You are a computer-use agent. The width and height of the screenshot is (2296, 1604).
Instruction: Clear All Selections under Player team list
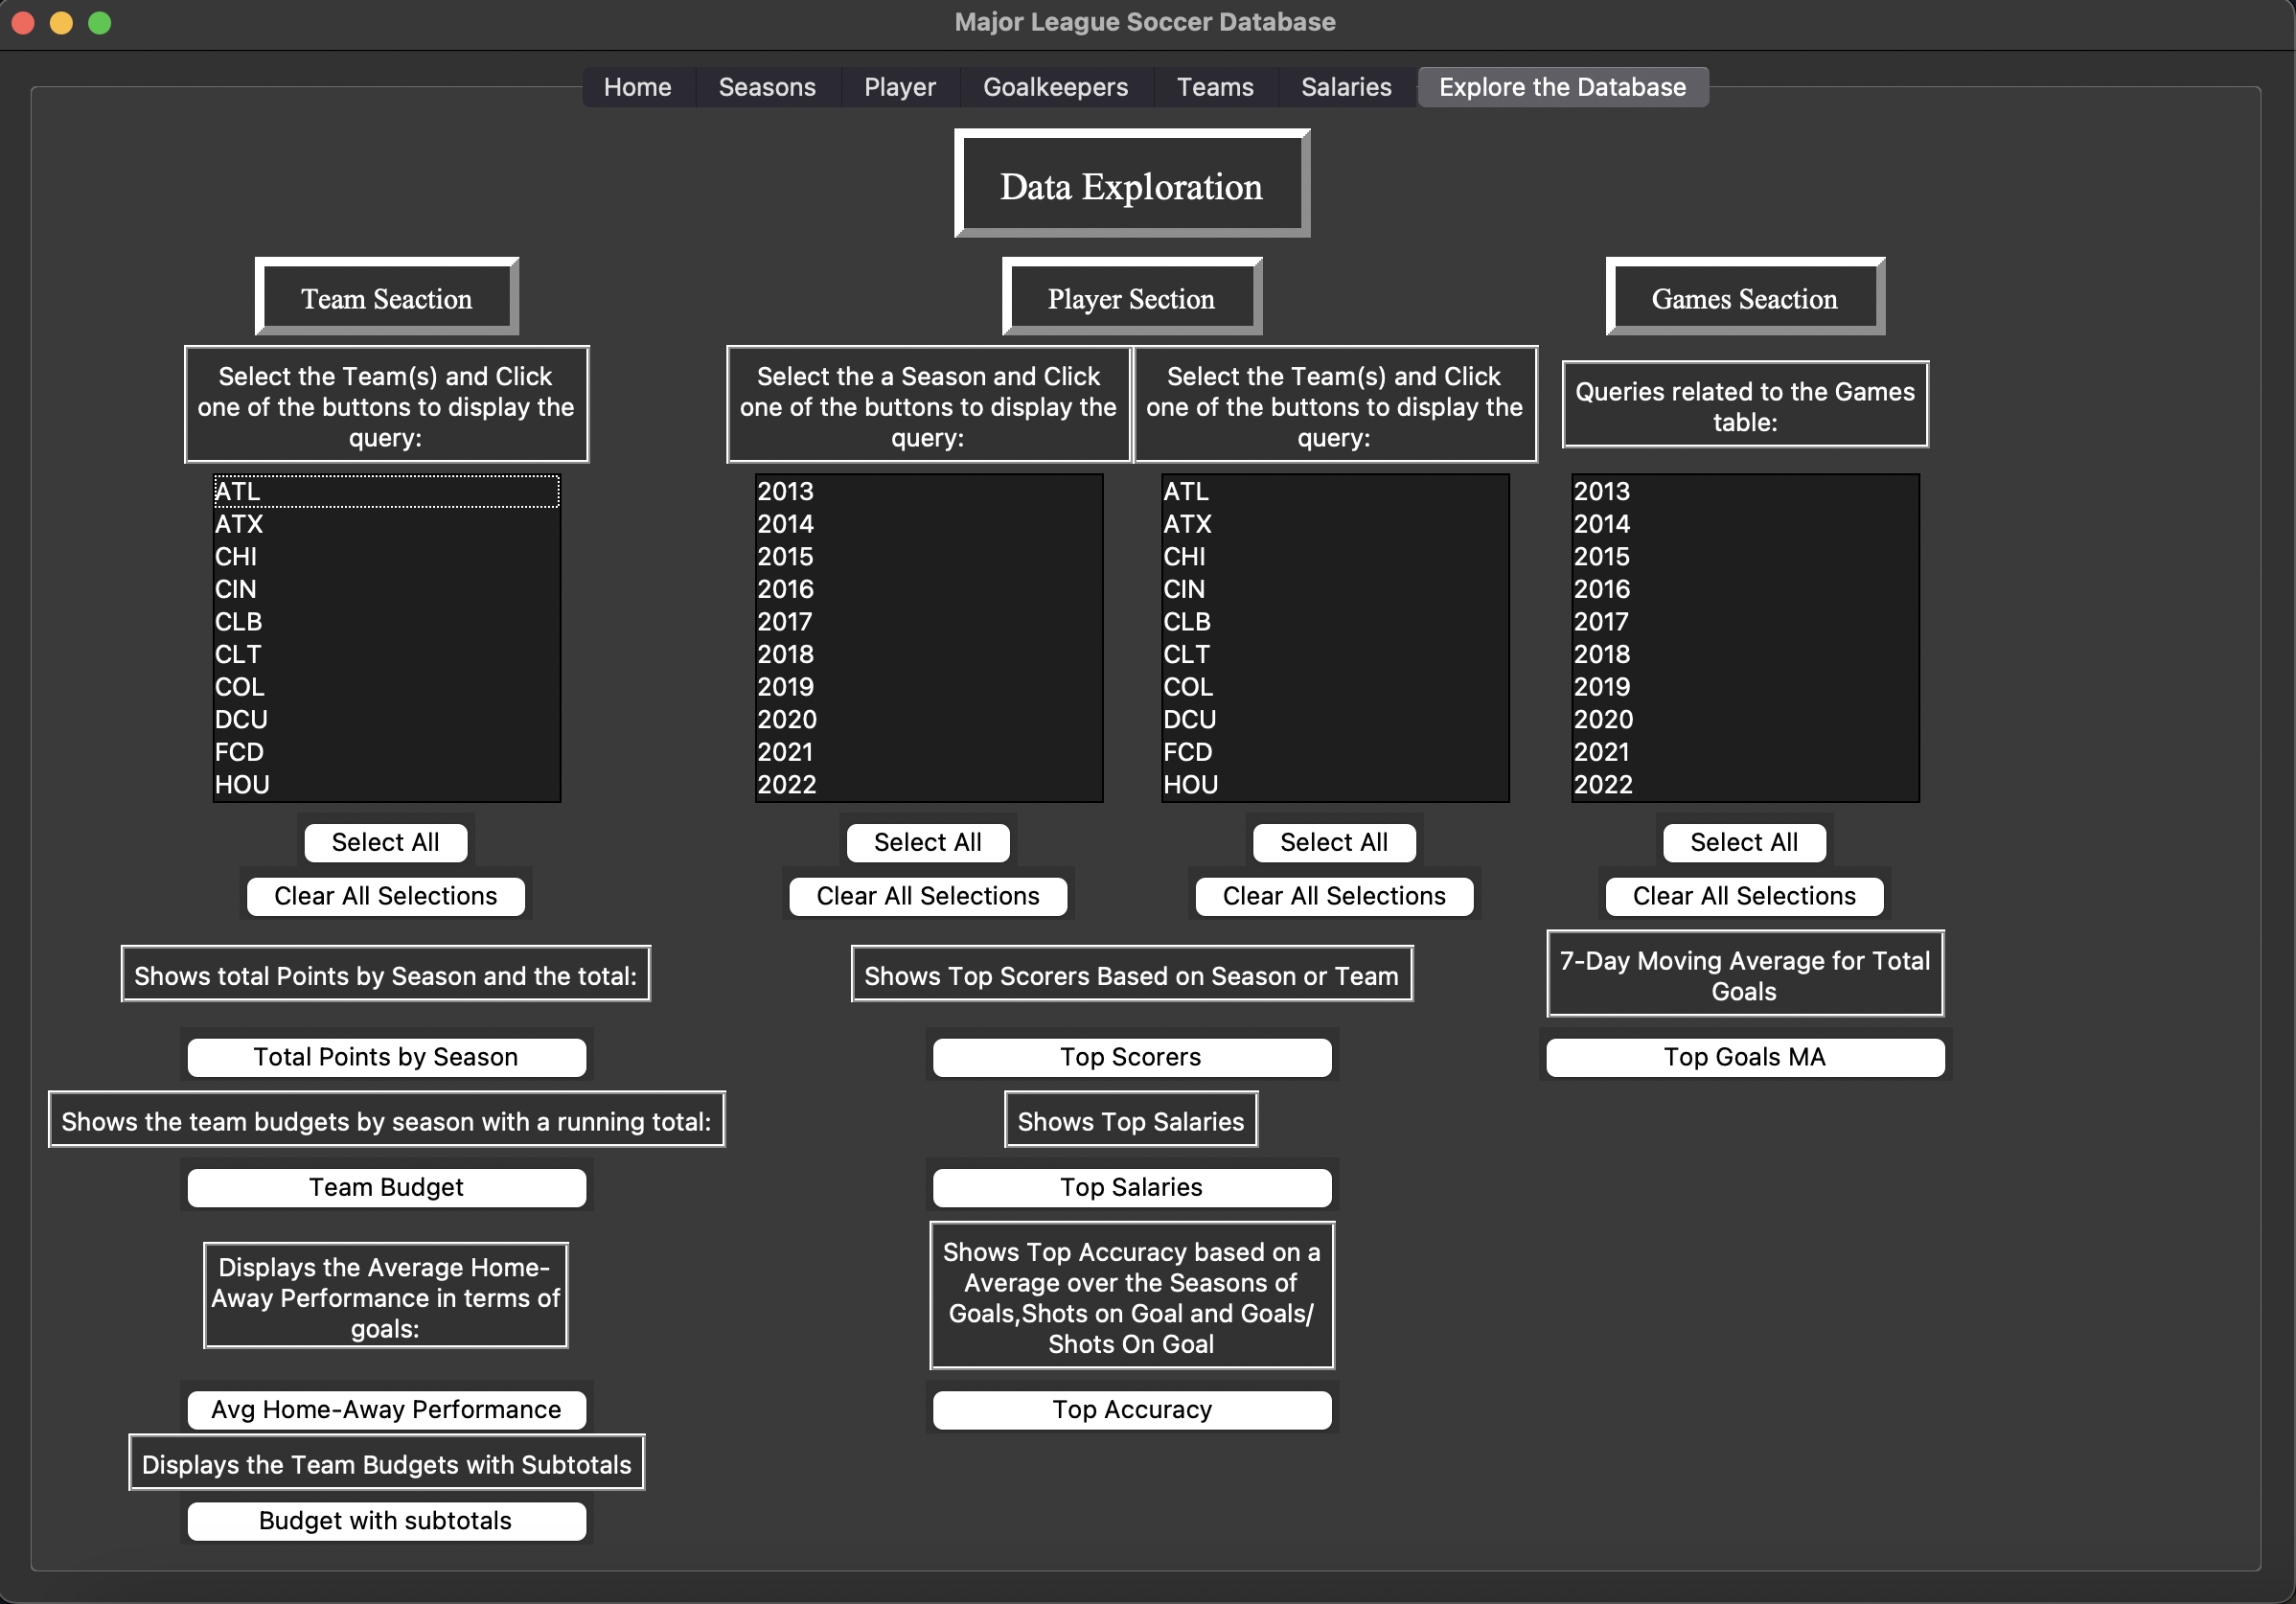click(x=1333, y=896)
